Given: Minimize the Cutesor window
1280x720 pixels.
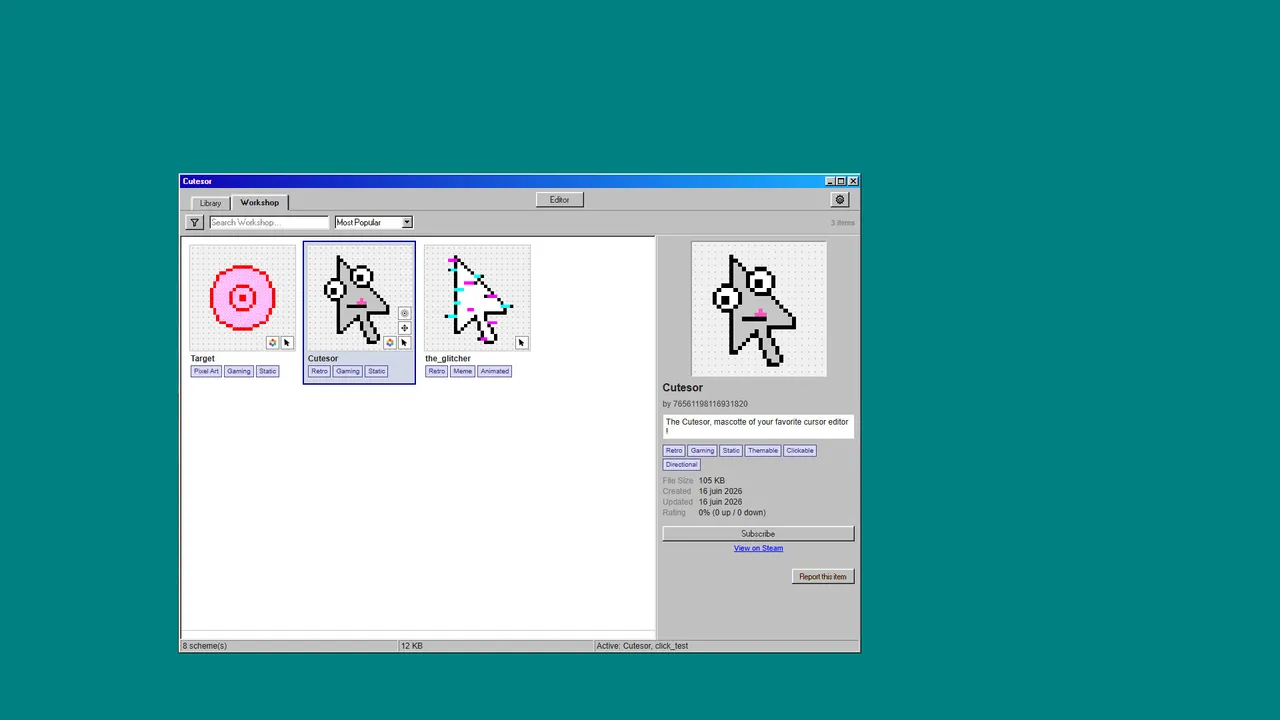Looking at the screenshot, I should pyautogui.click(x=830, y=181).
